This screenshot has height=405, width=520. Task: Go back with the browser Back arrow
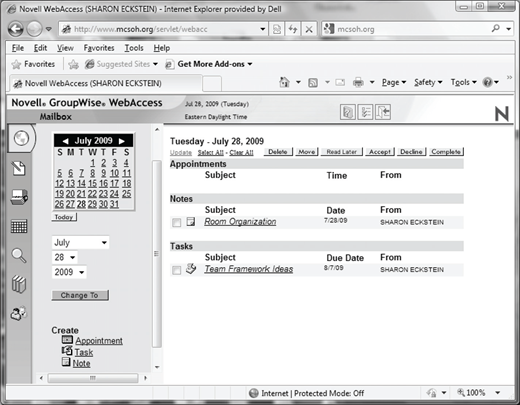click(x=16, y=29)
